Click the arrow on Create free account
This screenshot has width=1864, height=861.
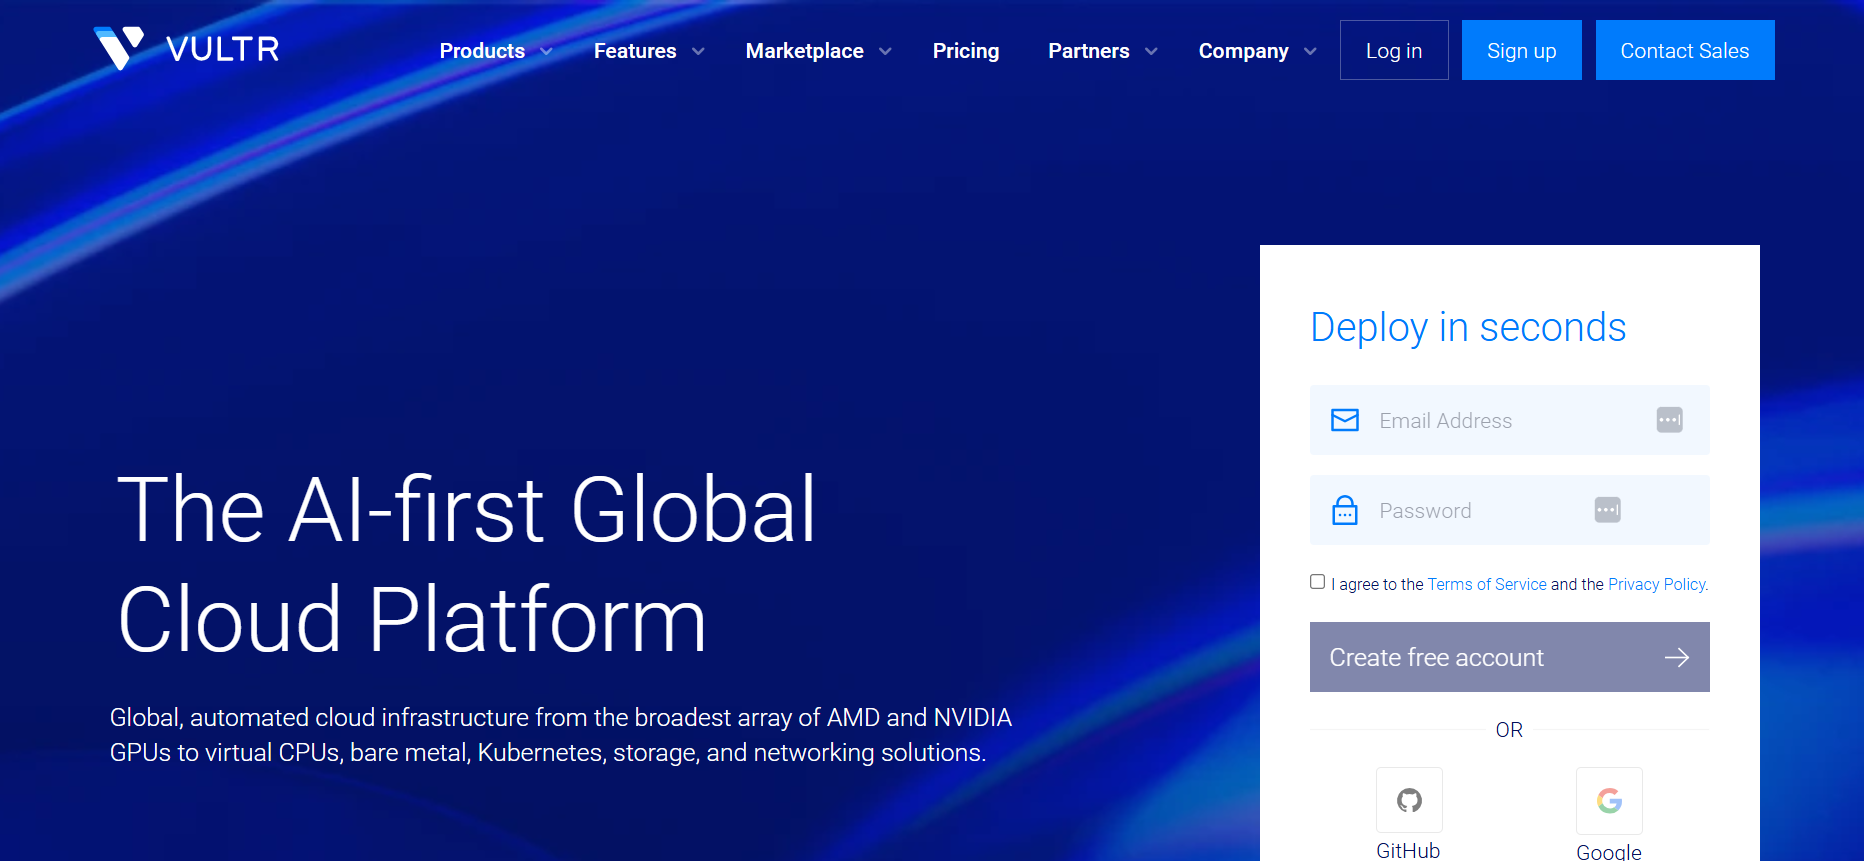tap(1677, 657)
